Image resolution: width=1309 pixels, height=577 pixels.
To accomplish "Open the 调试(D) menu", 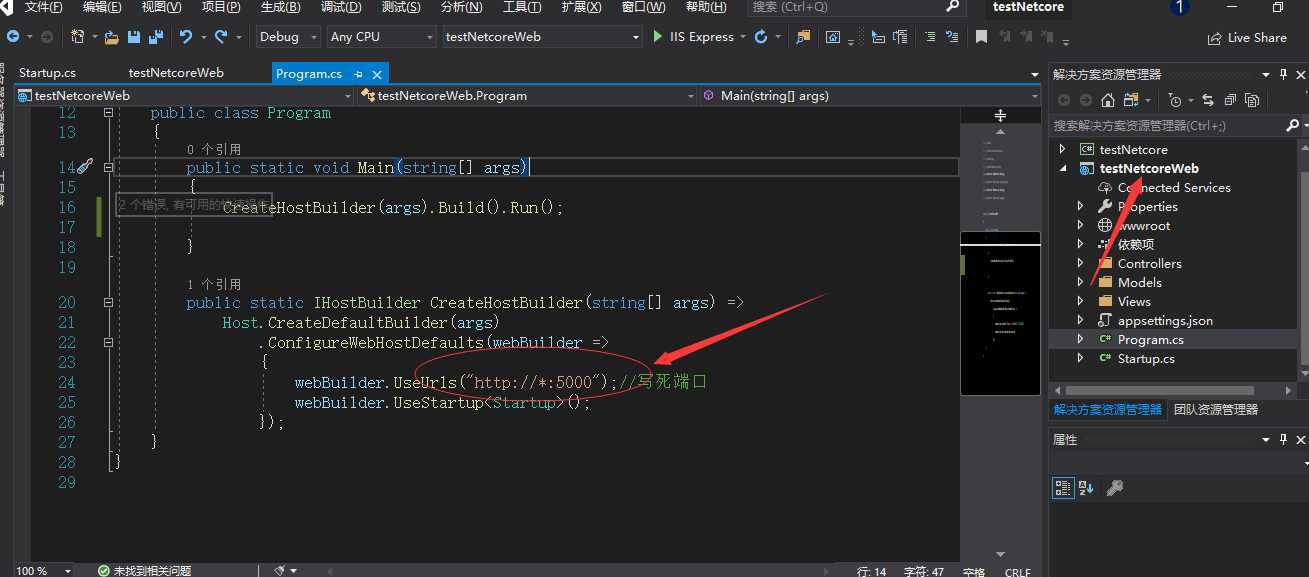I will pyautogui.click(x=342, y=7).
